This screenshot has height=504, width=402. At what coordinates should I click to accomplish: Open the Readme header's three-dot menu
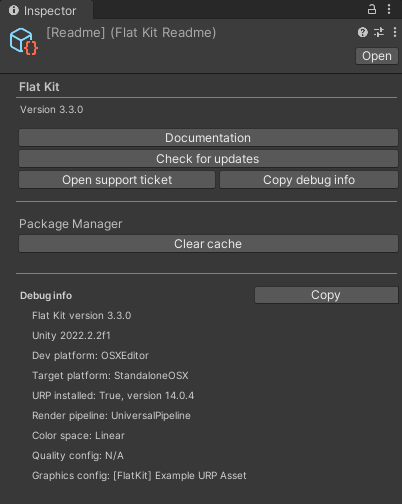[x=395, y=32]
